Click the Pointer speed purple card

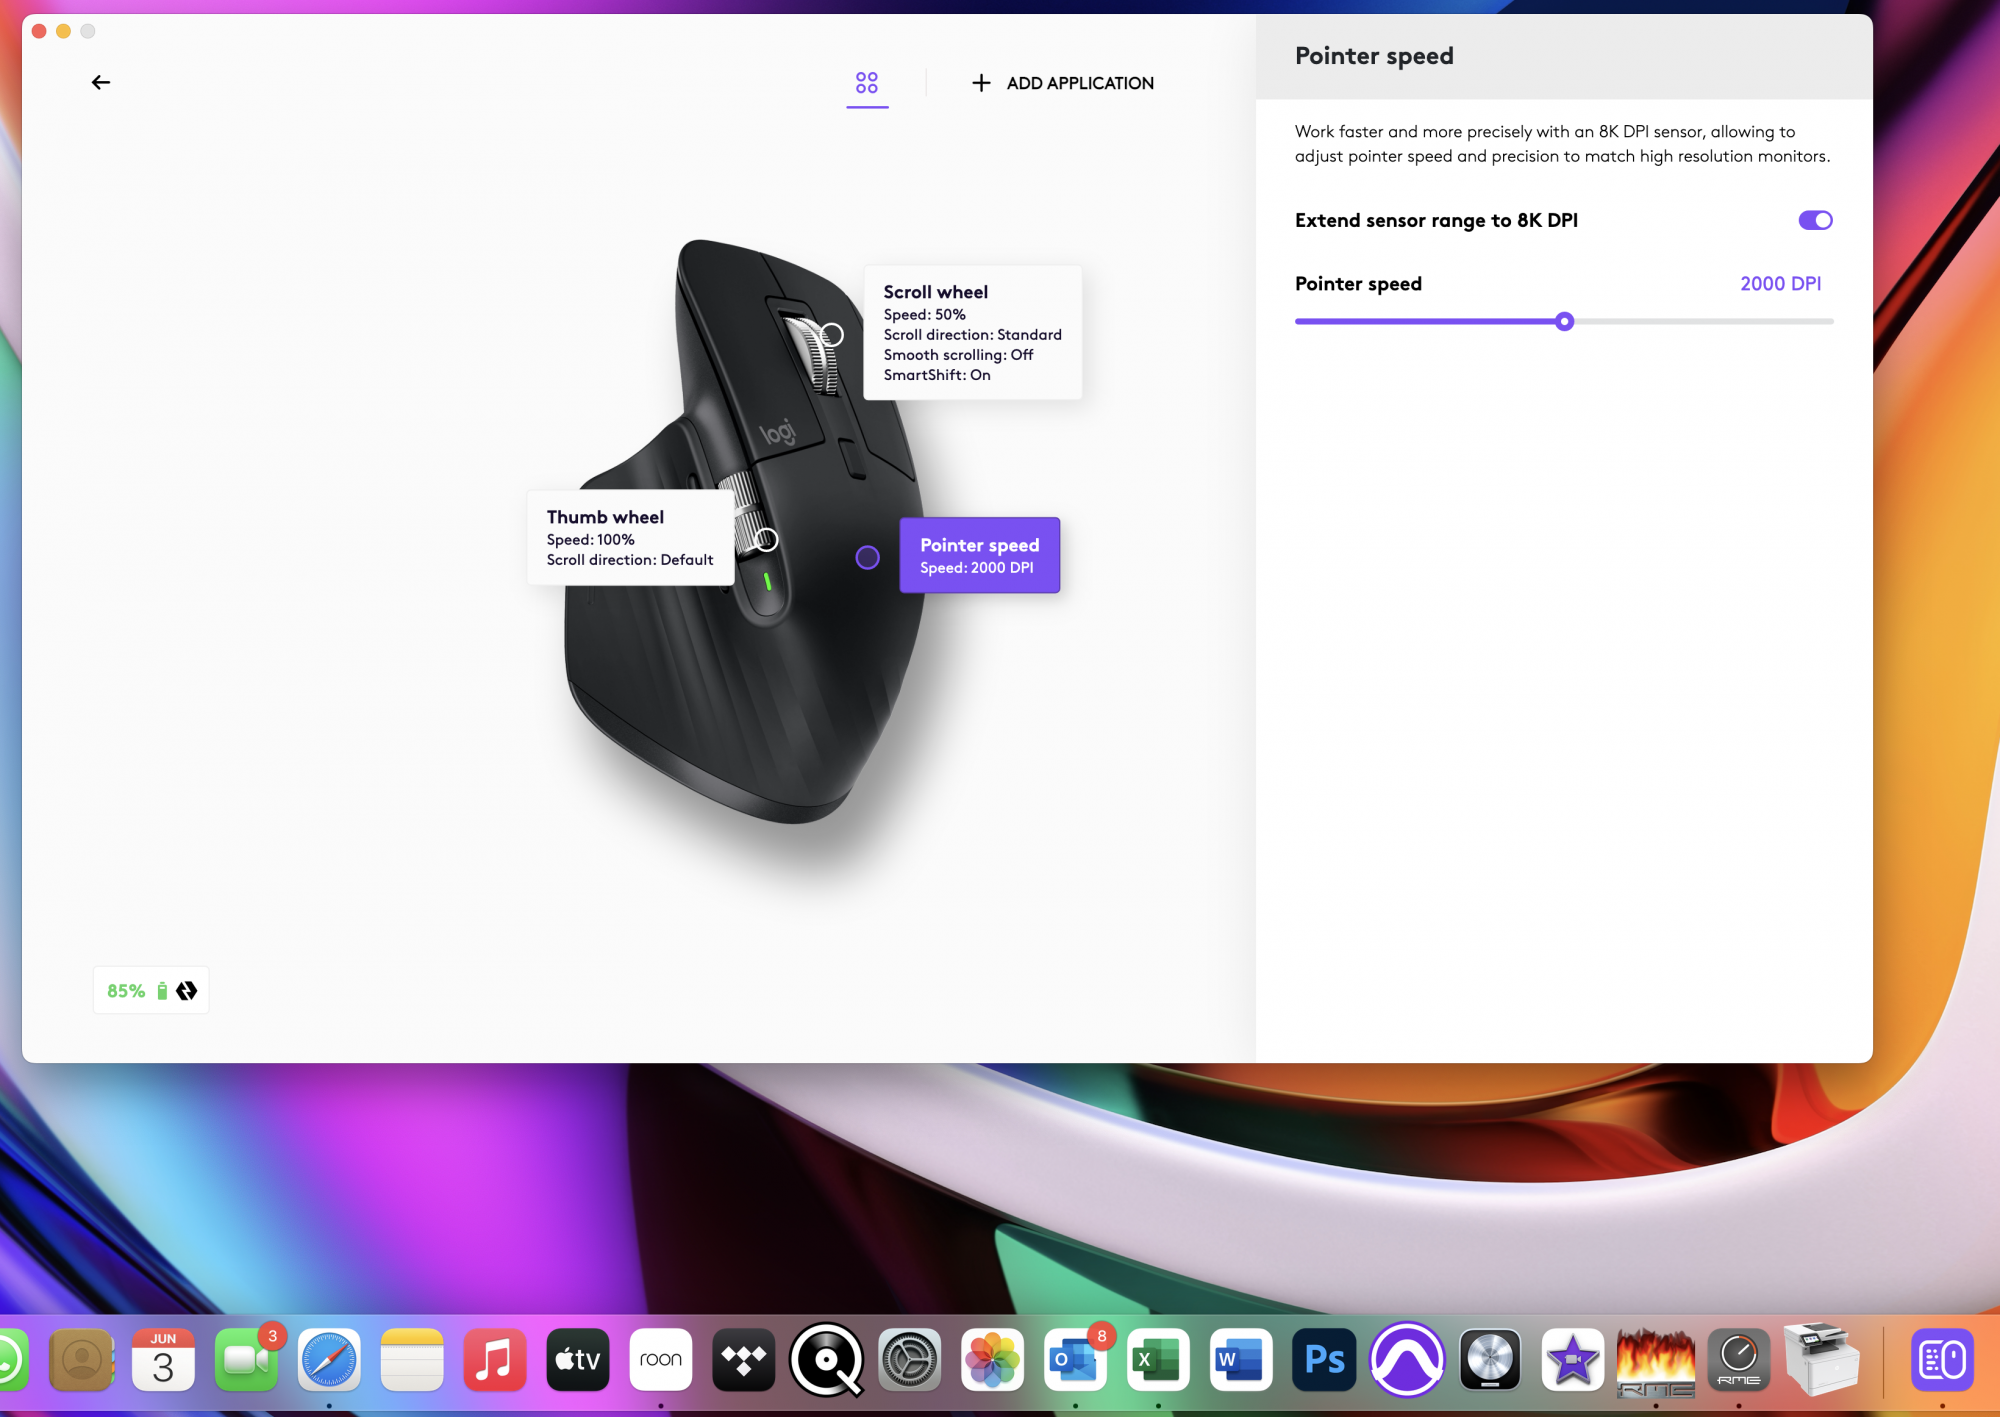click(x=979, y=555)
